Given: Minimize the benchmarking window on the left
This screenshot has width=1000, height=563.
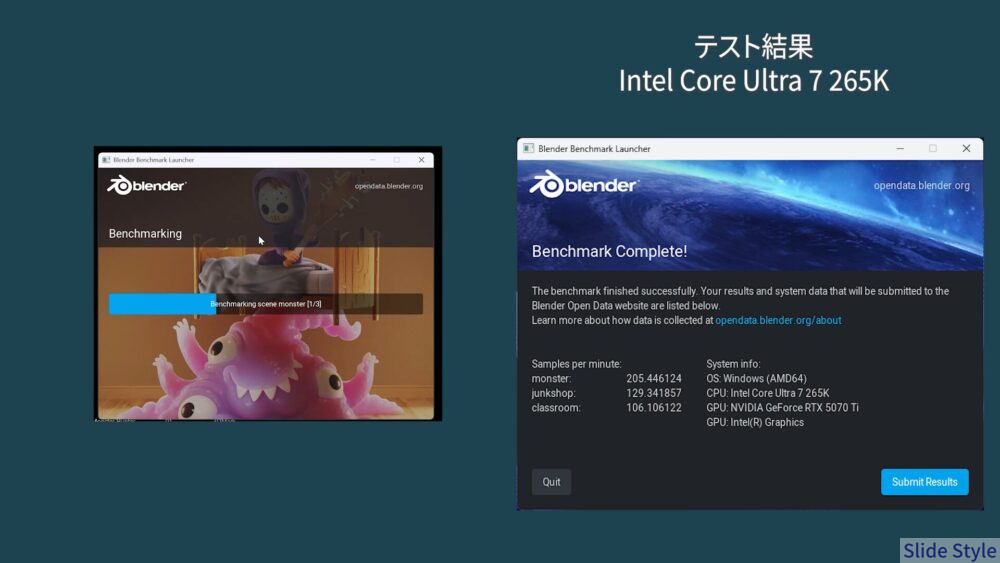Looking at the screenshot, I should click(372, 160).
